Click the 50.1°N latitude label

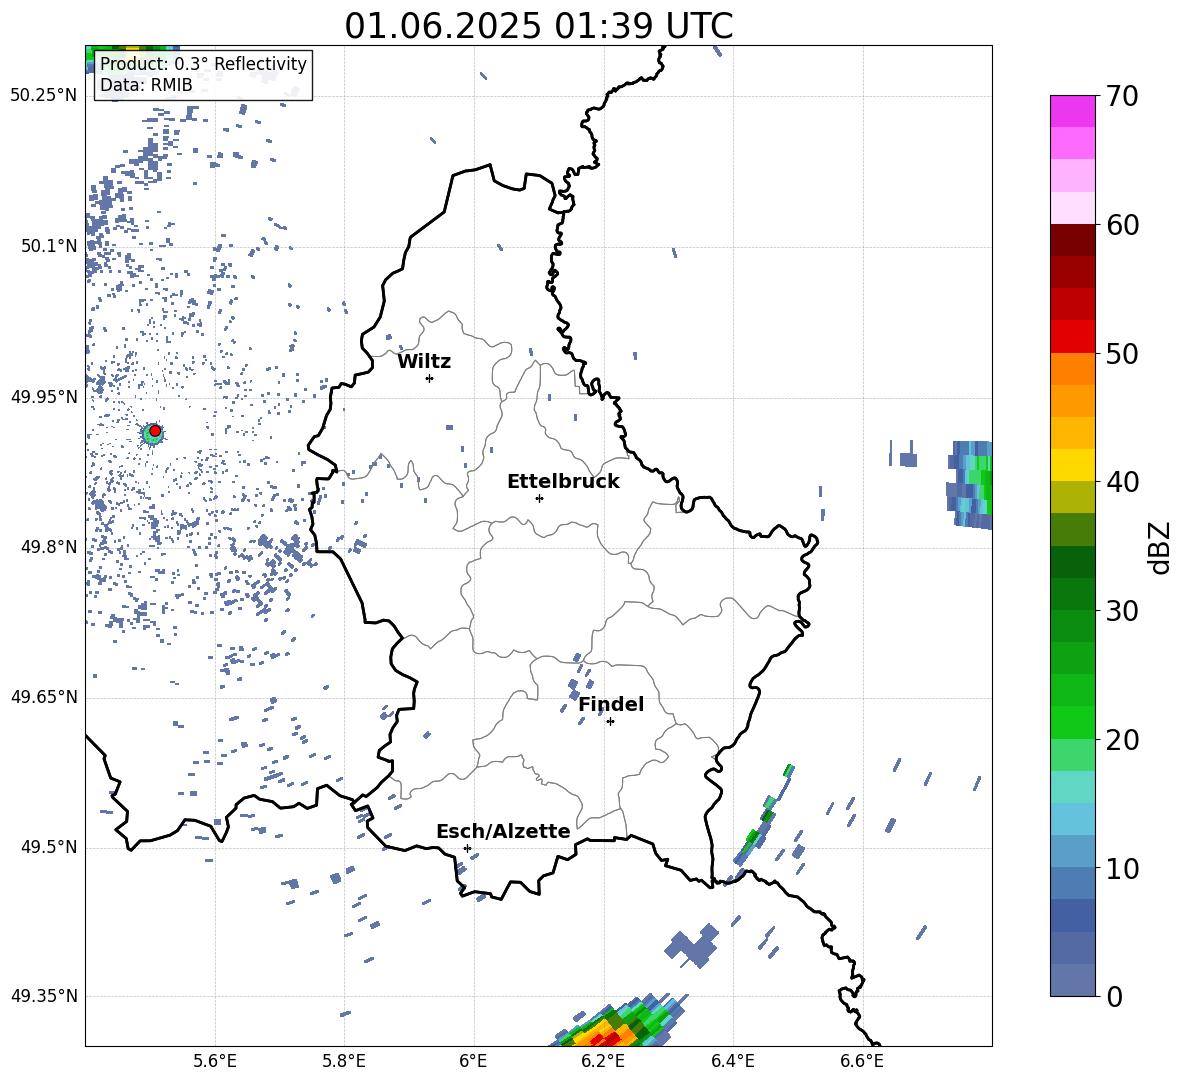pos(49,246)
